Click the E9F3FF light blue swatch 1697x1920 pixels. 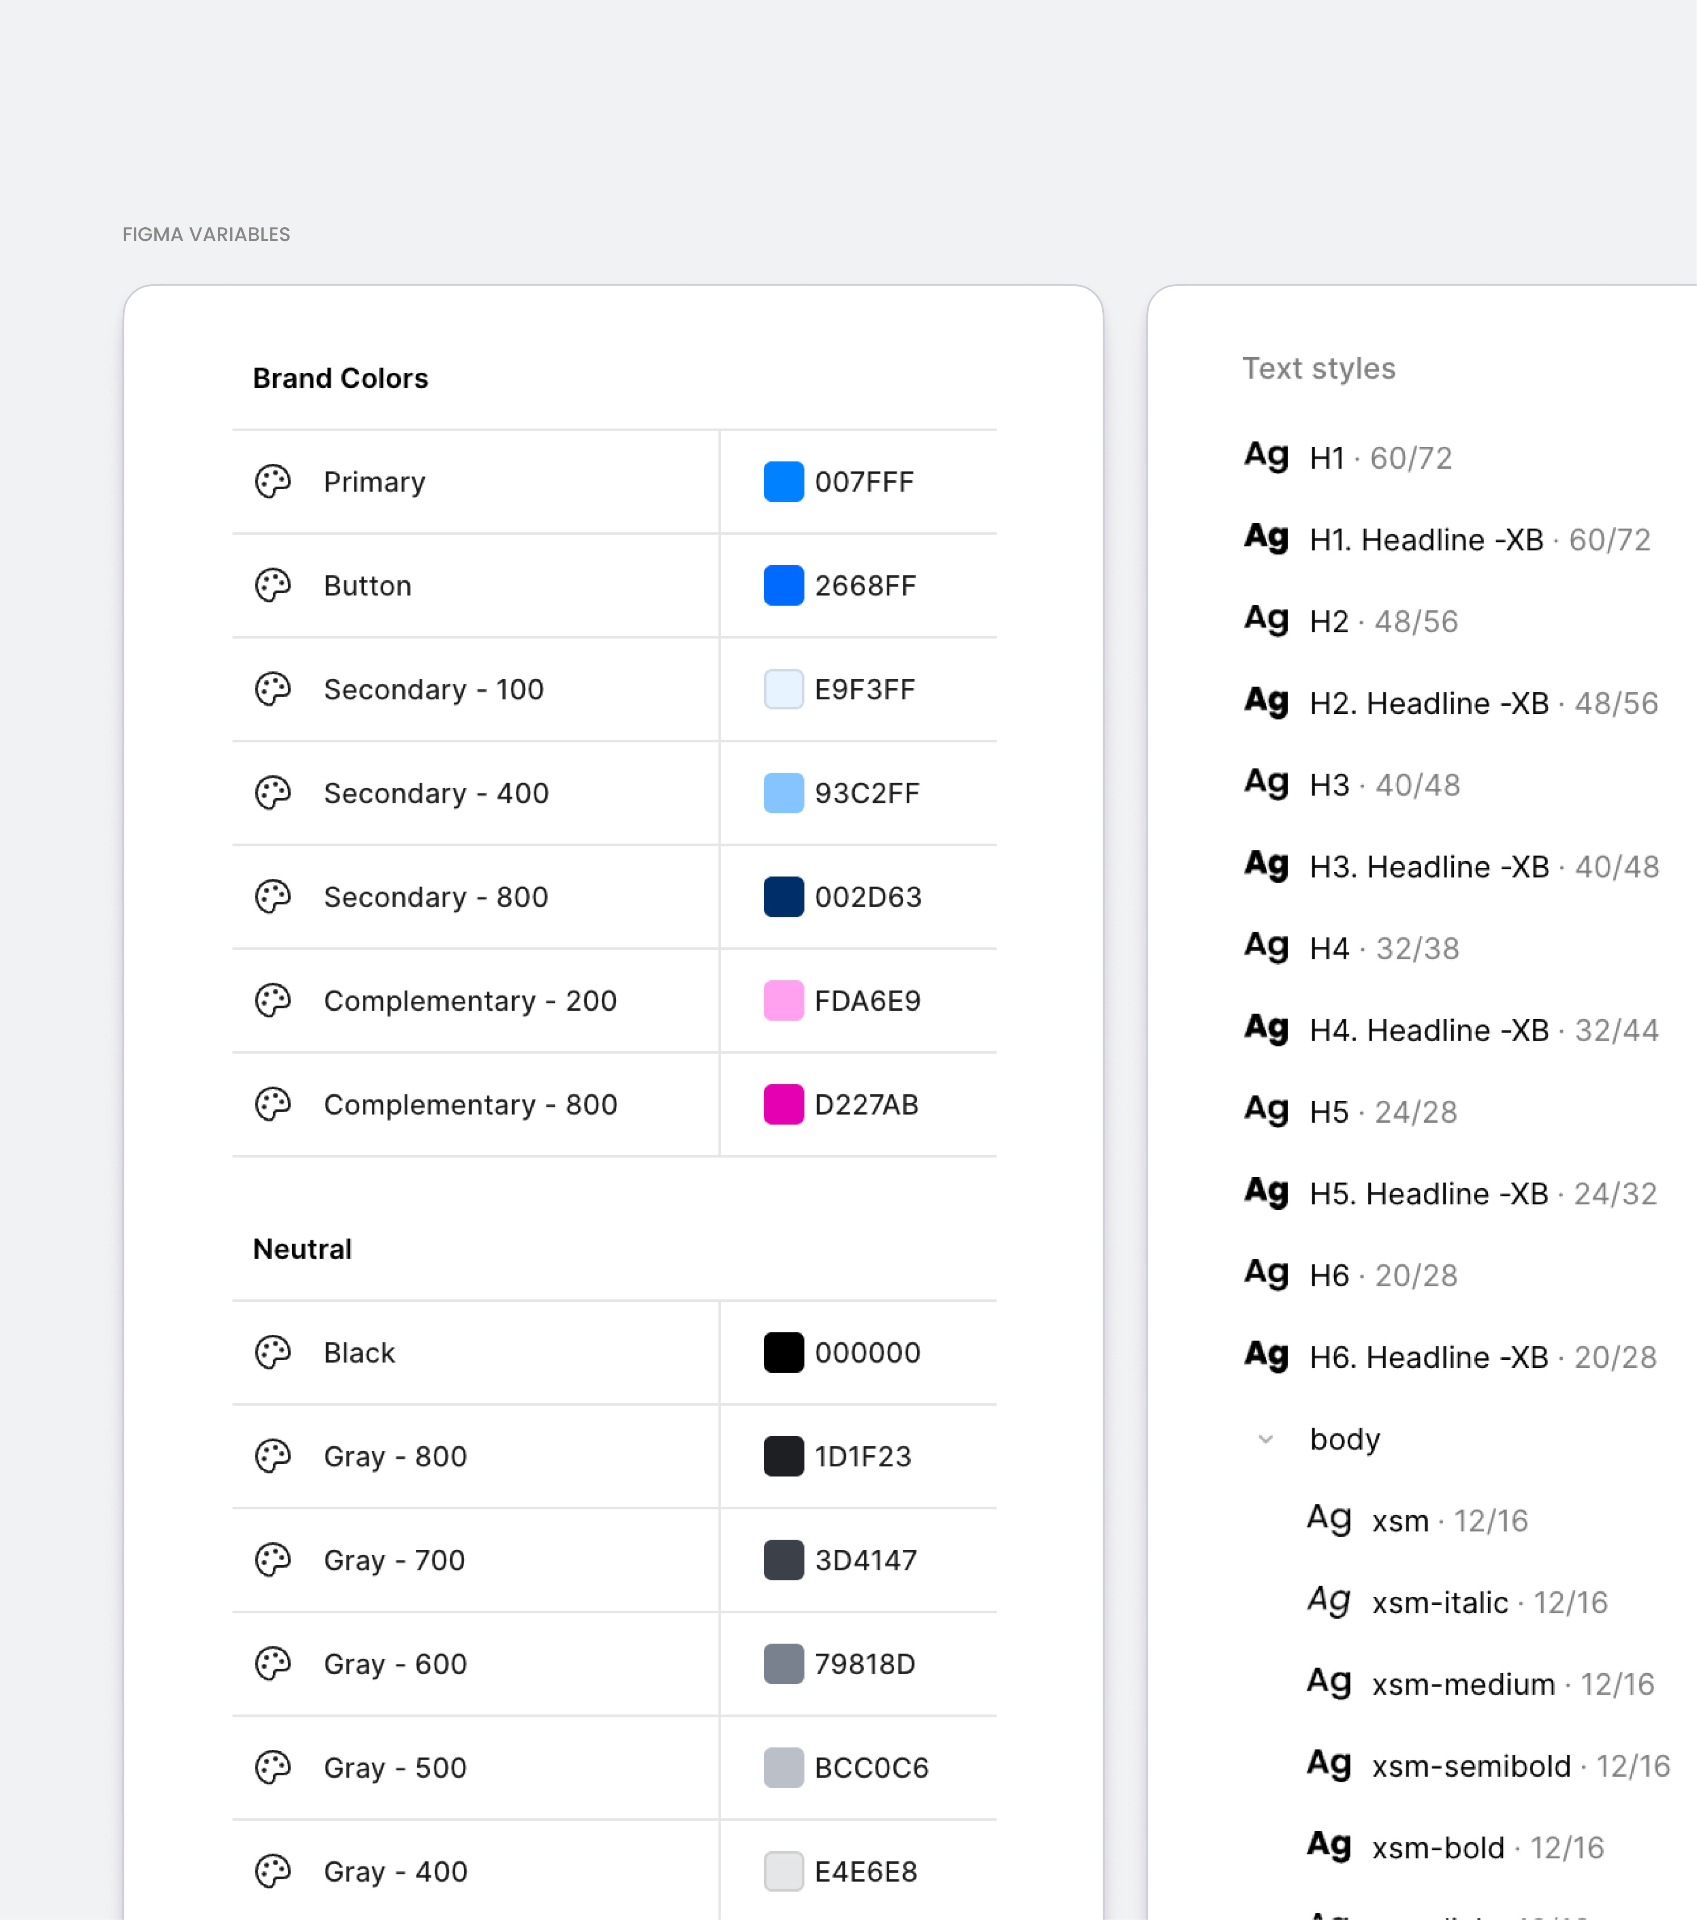784,690
